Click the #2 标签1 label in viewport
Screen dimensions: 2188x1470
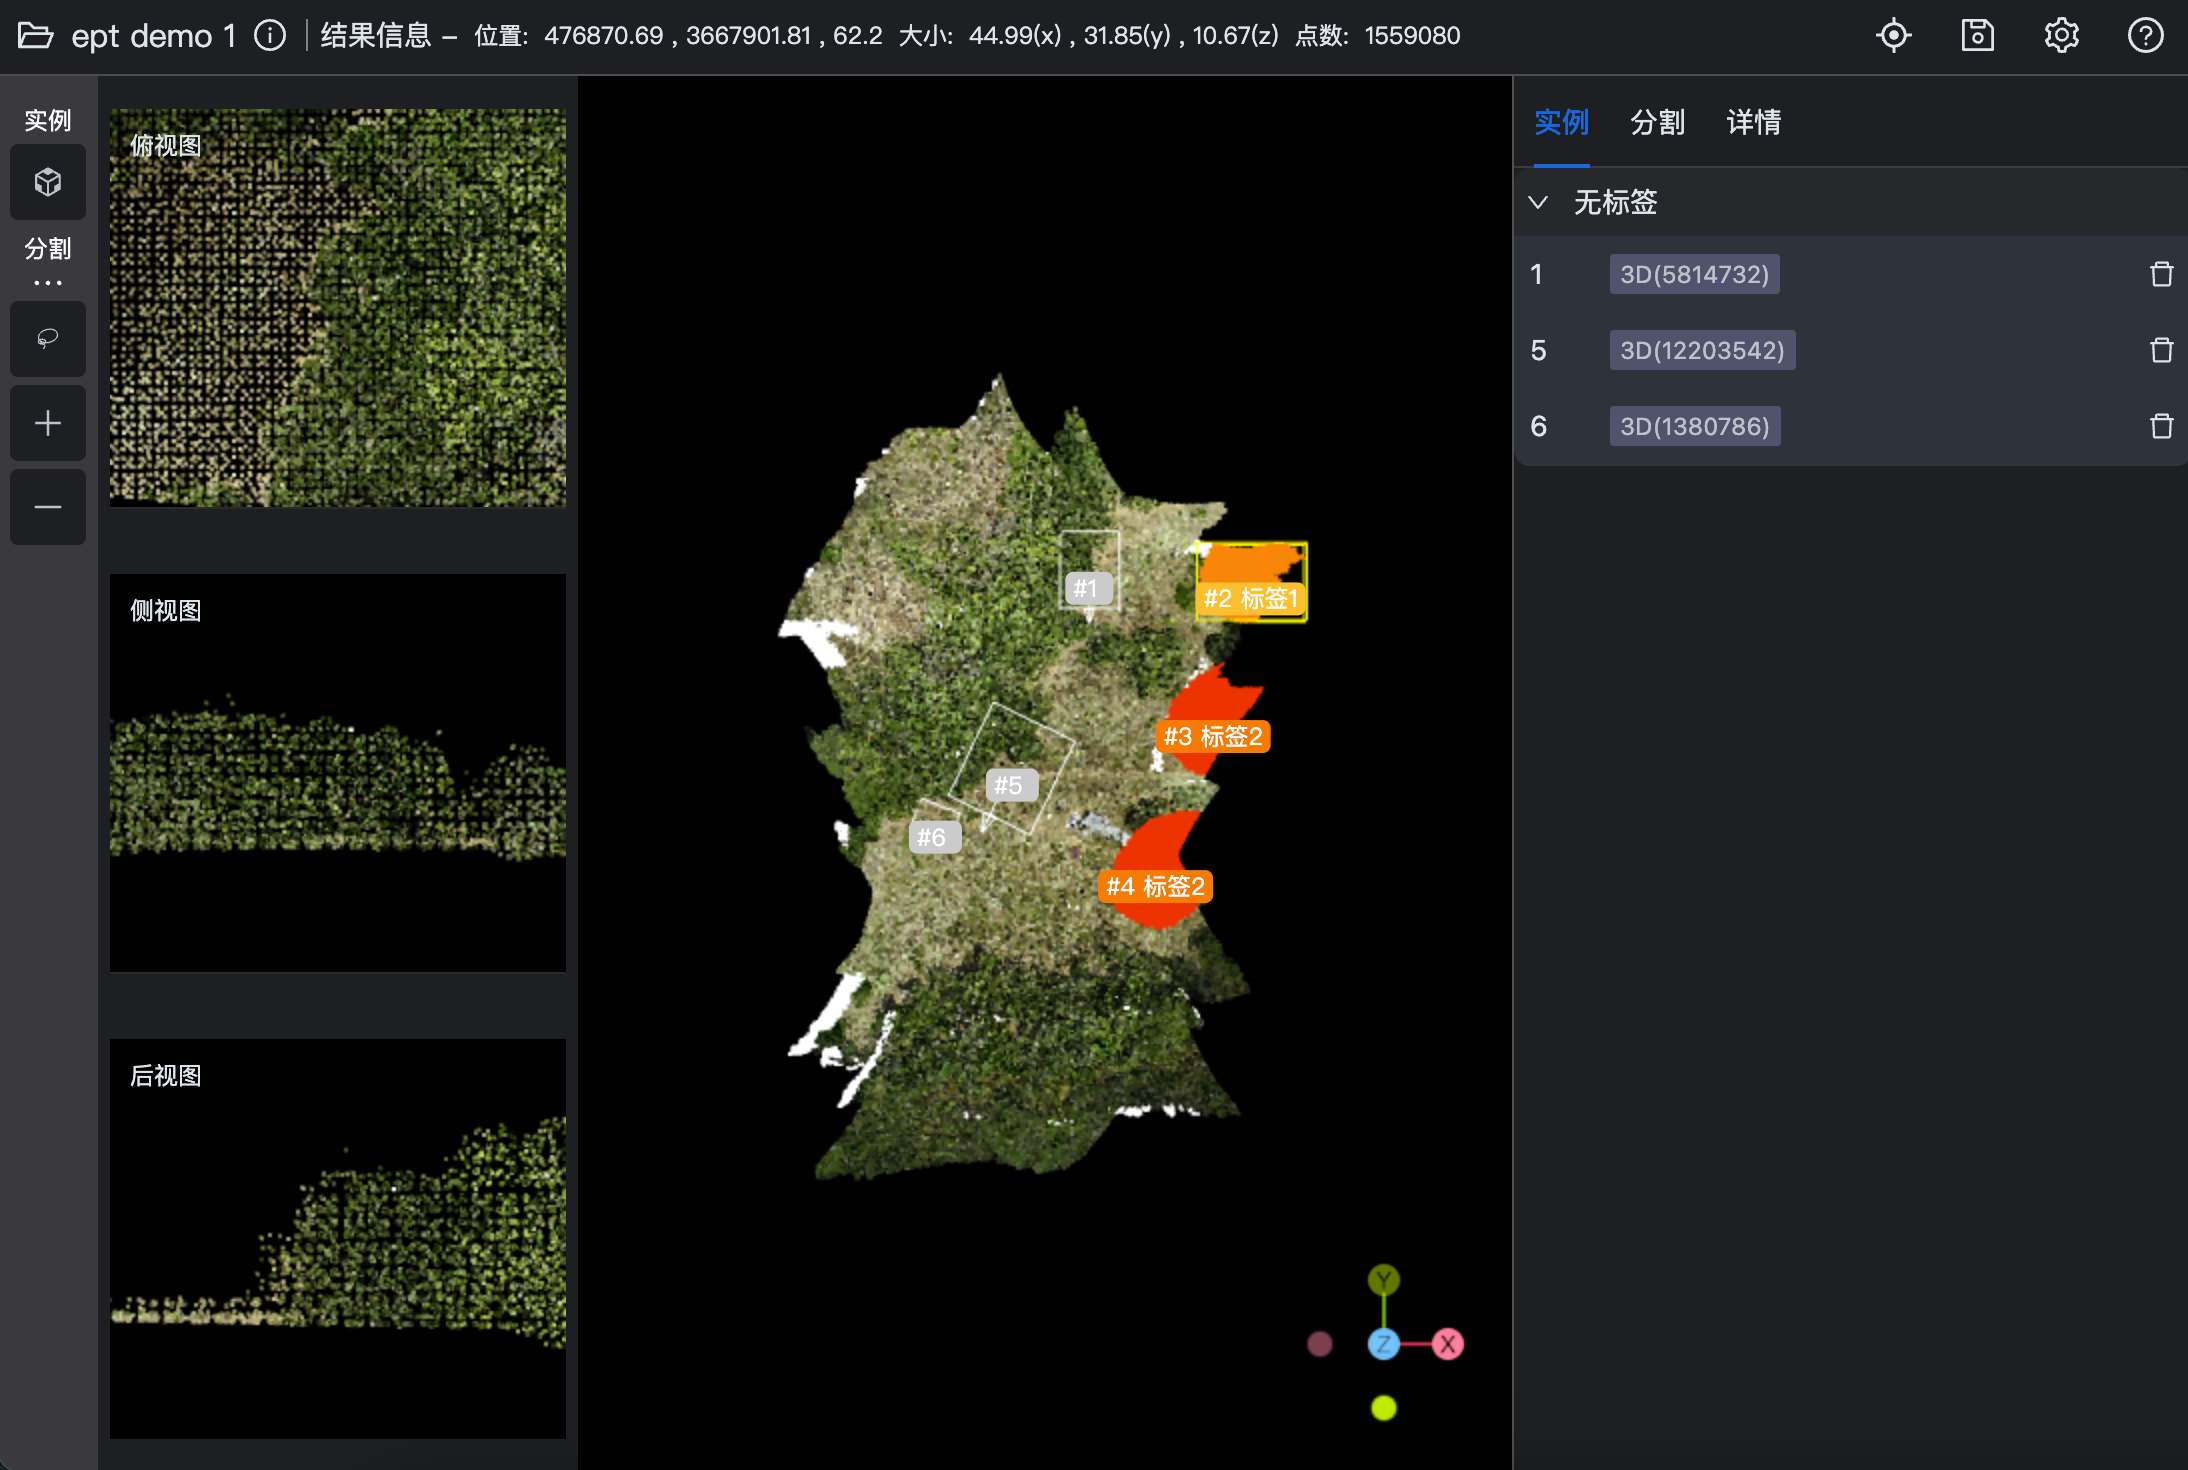1250,598
